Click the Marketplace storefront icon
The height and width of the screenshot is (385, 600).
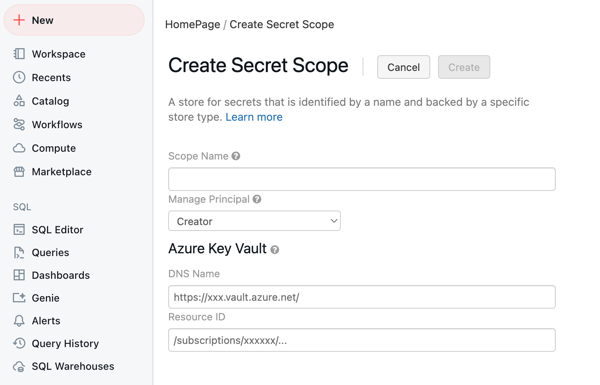pyautogui.click(x=19, y=172)
